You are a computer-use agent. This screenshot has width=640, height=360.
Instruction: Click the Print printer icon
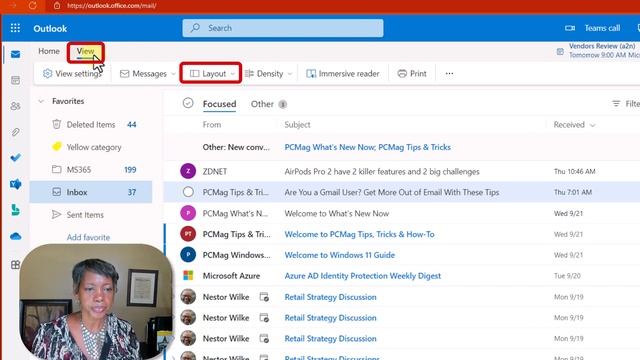click(x=402, y=73)
